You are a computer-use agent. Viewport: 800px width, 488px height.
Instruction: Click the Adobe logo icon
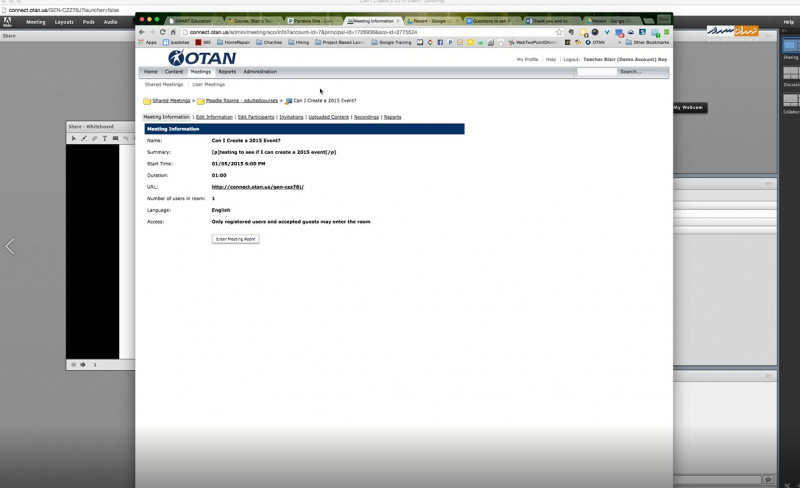pos(7,21)
